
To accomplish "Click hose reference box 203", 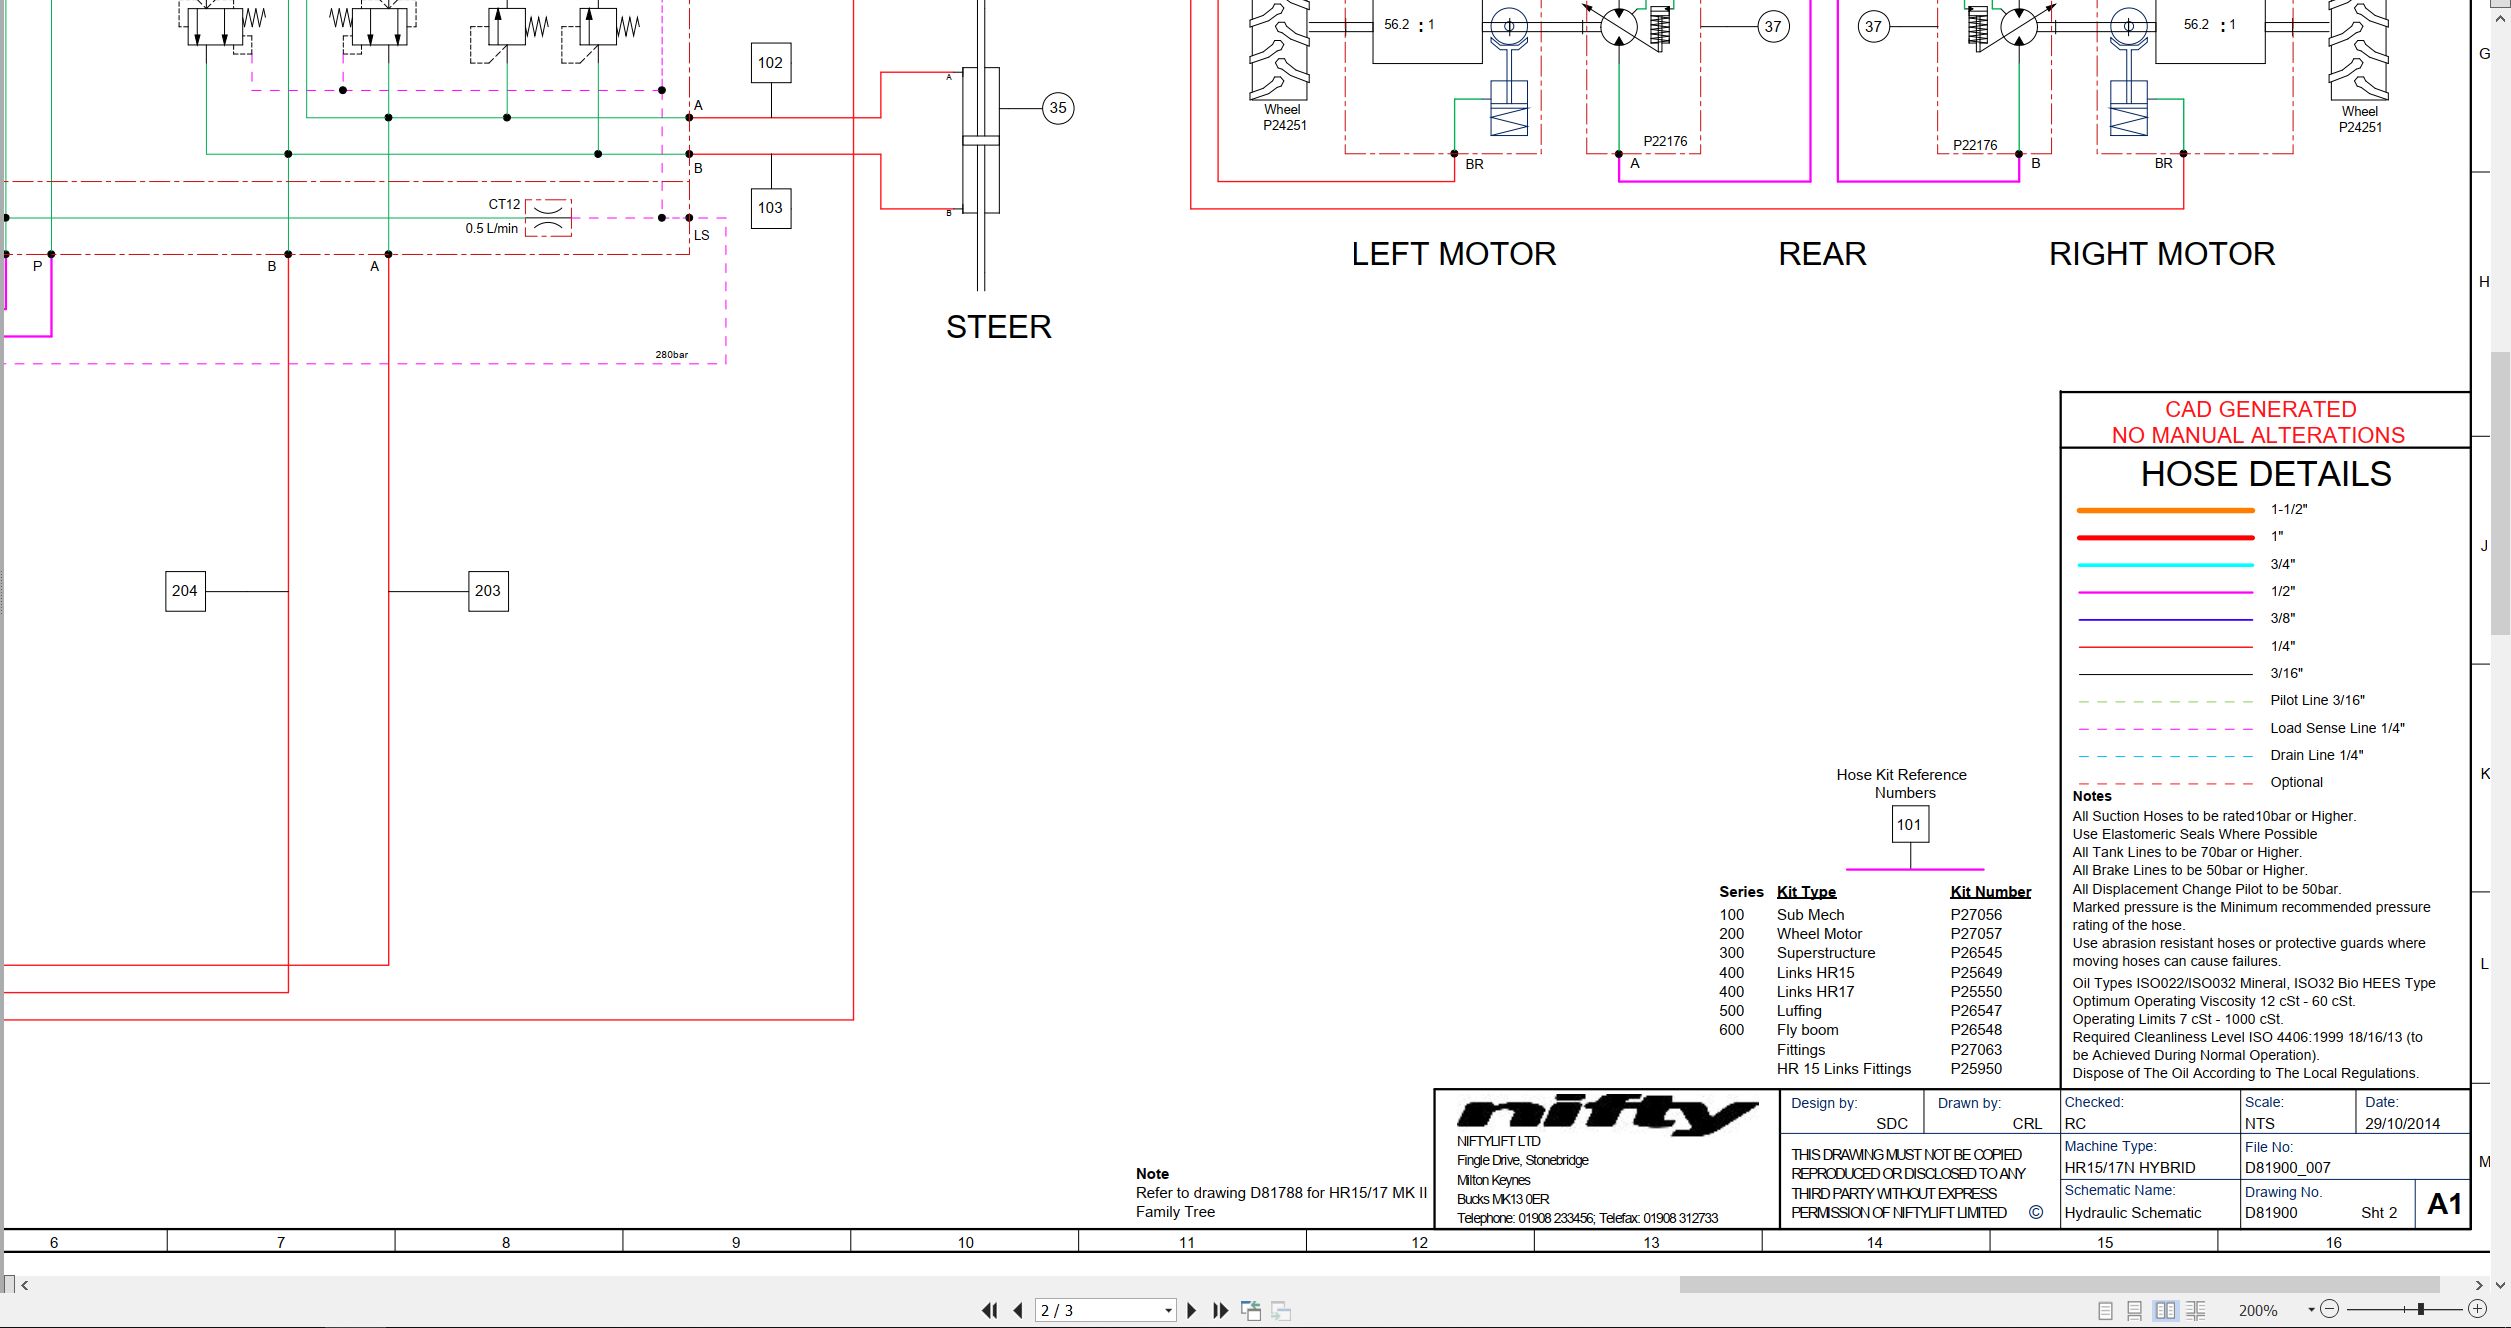I will tap(488, 591).
